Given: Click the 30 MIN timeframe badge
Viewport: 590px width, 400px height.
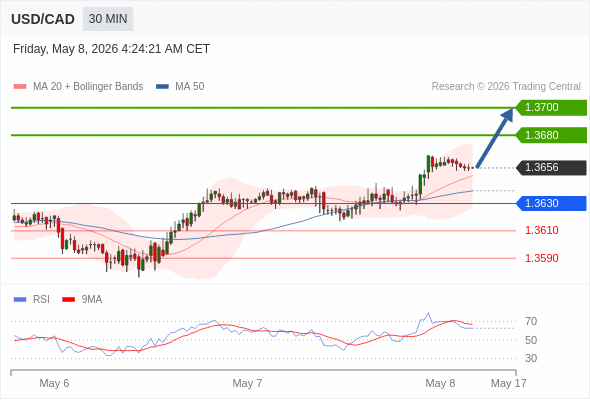Looking at the screenshot, I should coord(108,19).
